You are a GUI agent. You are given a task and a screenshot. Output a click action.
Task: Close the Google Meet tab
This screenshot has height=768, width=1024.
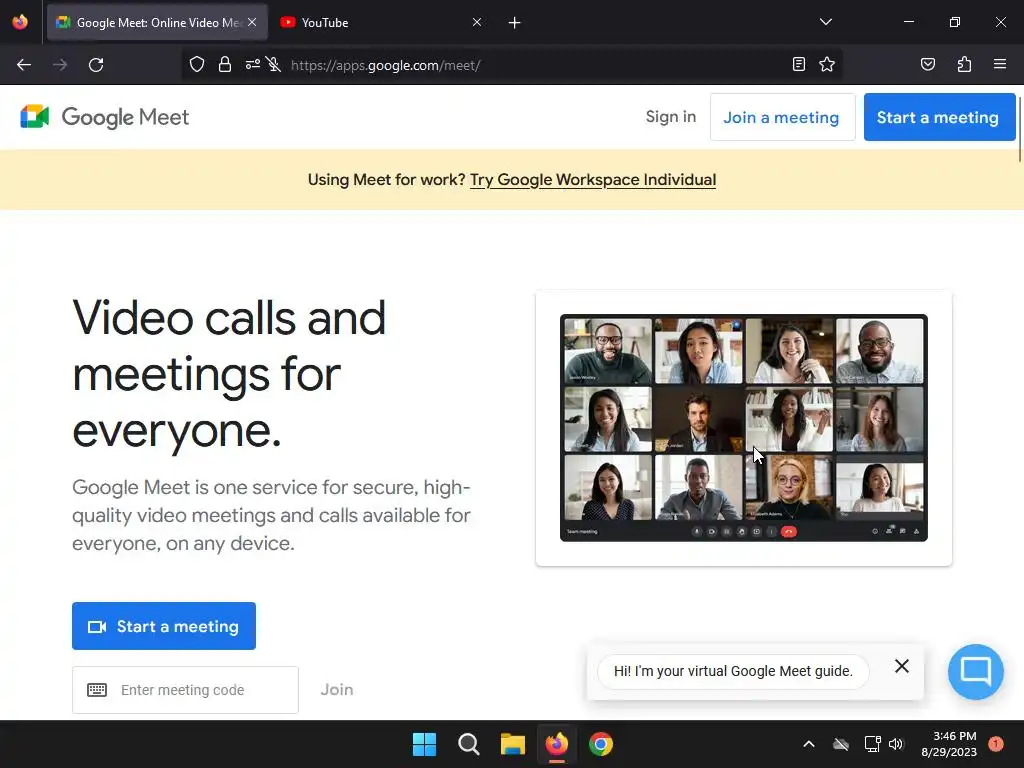pyautogui.click(x=252, y=22)
